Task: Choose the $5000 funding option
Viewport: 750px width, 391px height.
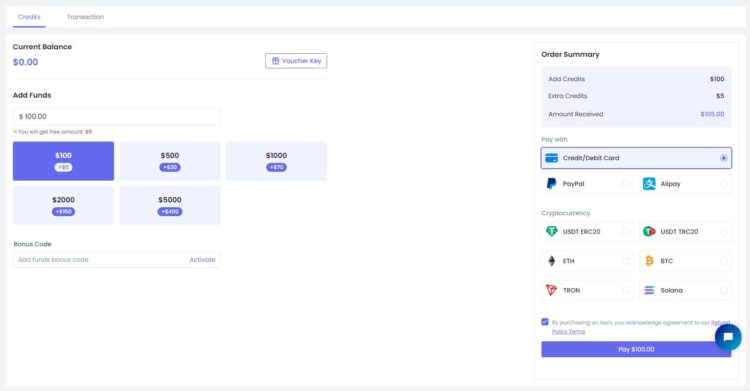Action: point(170,205)
